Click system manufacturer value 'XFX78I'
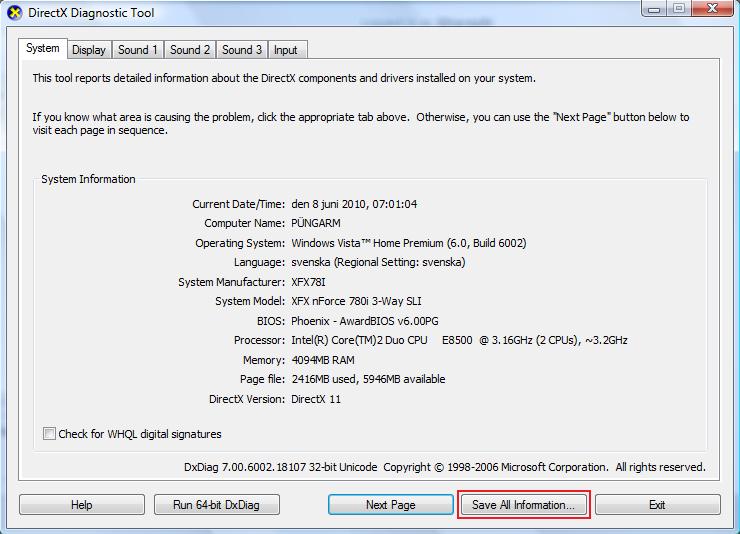This screenshot has width=740, height=534. click(x=308, y=282)
